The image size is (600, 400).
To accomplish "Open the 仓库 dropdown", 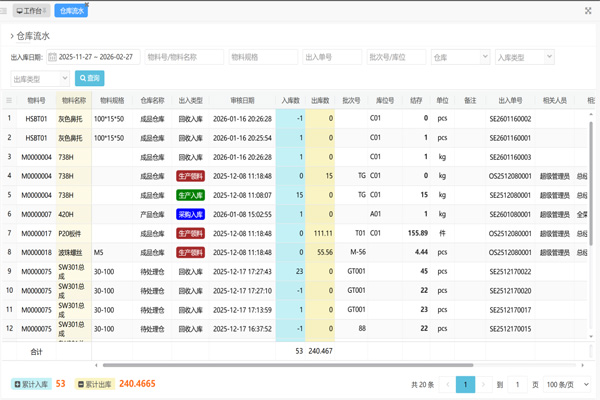I will pyautogui.click(x=460, y=57).
